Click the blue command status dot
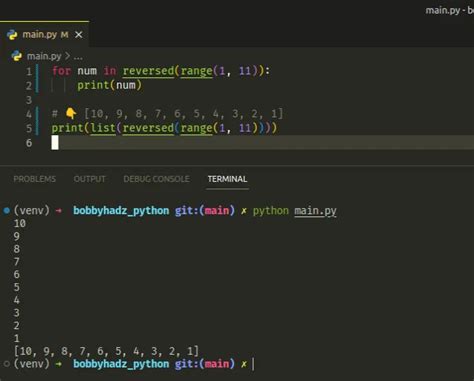The height and width of the screenshot is (381, 474). pyautogui.click(x=6, y=211)
